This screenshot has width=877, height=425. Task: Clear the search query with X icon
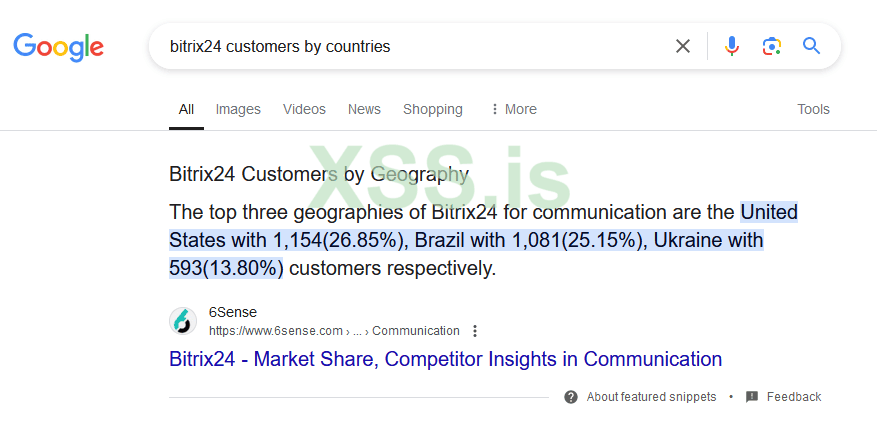[x=683, y=46]
